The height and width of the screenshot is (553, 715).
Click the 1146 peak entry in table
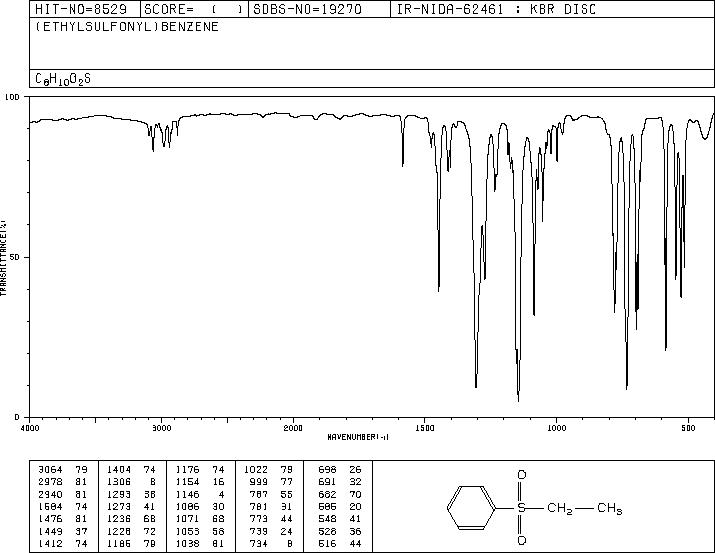point(200,494)
